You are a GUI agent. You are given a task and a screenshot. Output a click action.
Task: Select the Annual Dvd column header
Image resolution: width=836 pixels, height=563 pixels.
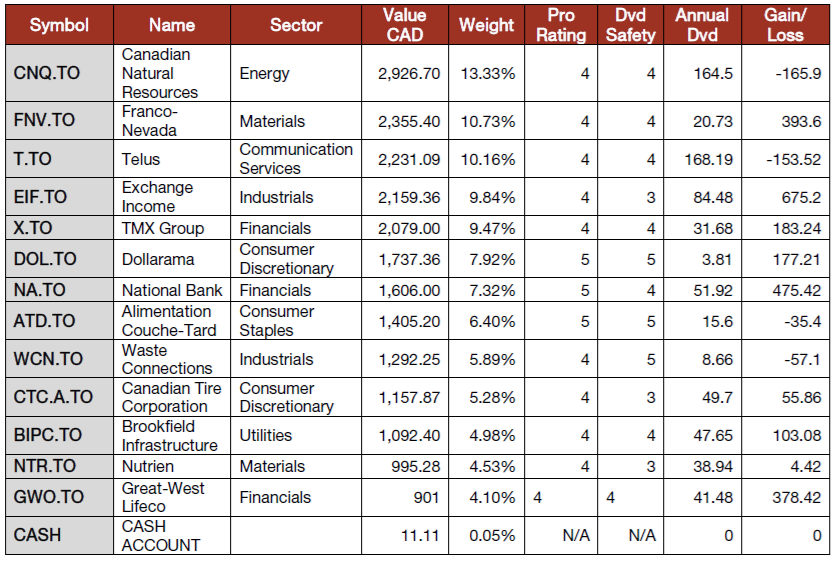[x=702, y=25]
